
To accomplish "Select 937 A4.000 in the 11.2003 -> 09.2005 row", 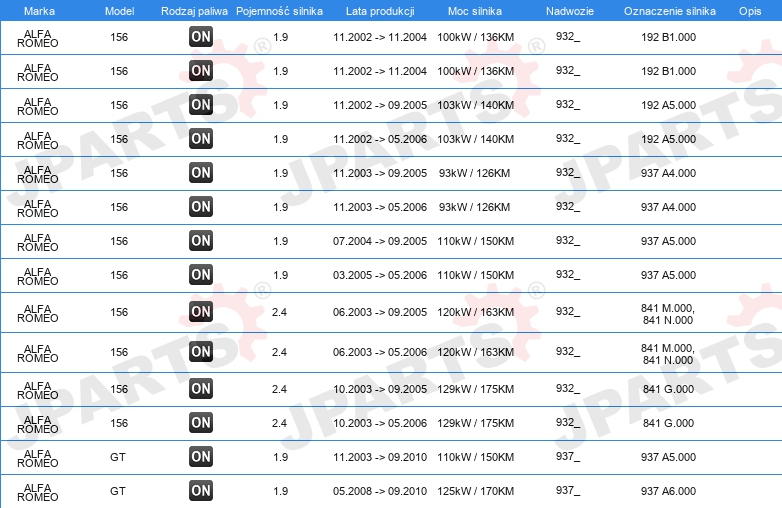I will tap(668, 173).
